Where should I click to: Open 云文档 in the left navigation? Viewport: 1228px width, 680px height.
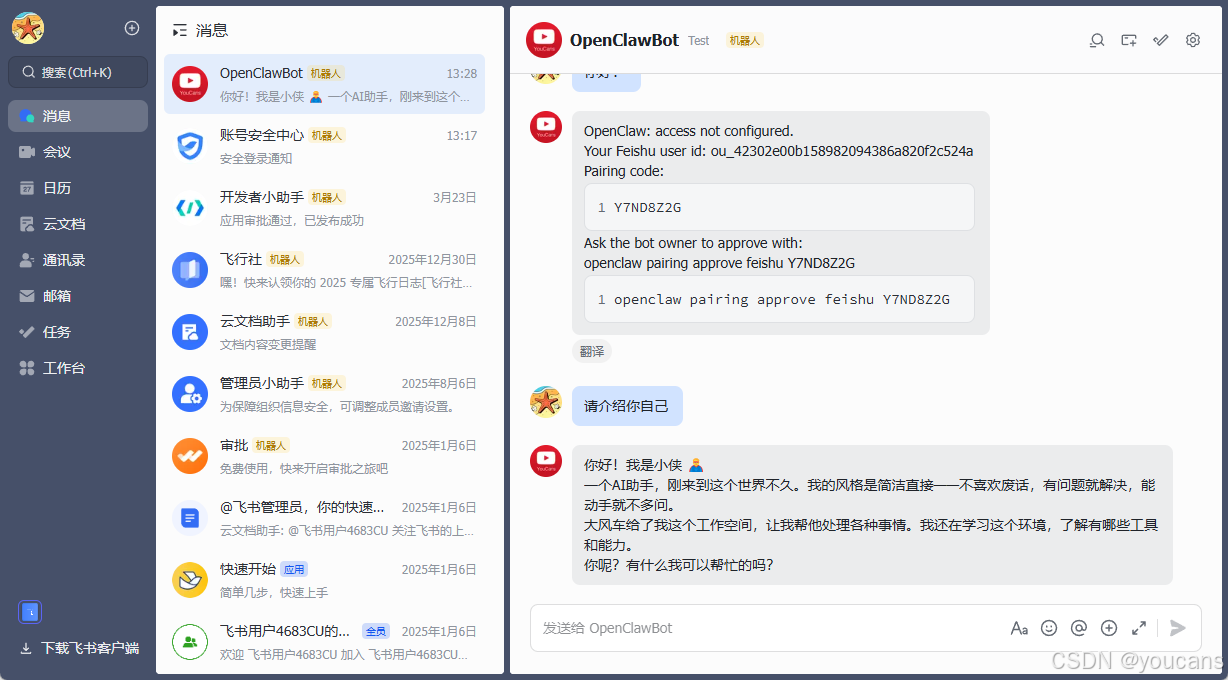point(78,224)
